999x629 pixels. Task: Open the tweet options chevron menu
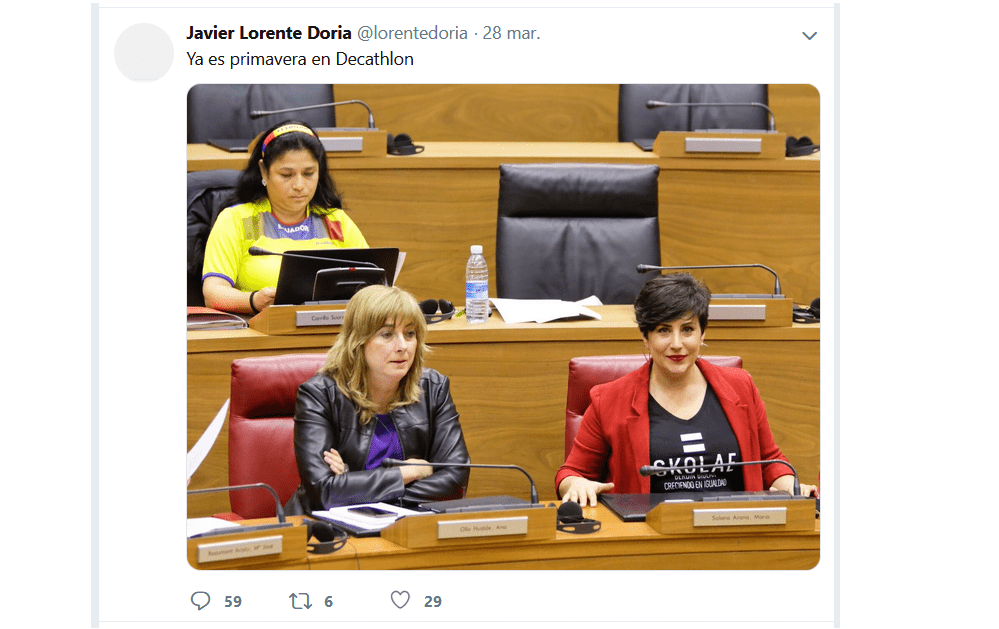tap(809, 36)
